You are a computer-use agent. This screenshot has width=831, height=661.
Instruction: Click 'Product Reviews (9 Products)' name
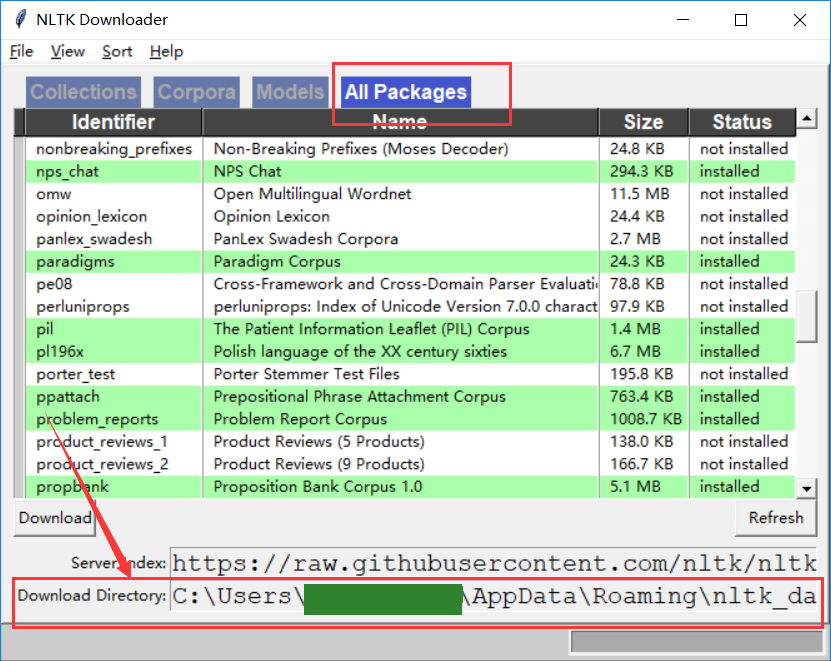[319, 464]
